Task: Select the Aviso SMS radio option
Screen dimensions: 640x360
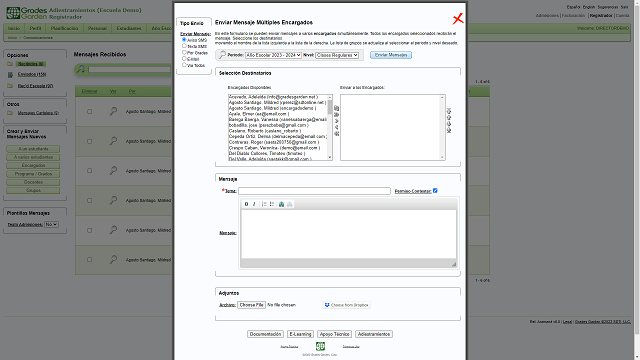Action: pyautogui.click(x=184, y=40)
